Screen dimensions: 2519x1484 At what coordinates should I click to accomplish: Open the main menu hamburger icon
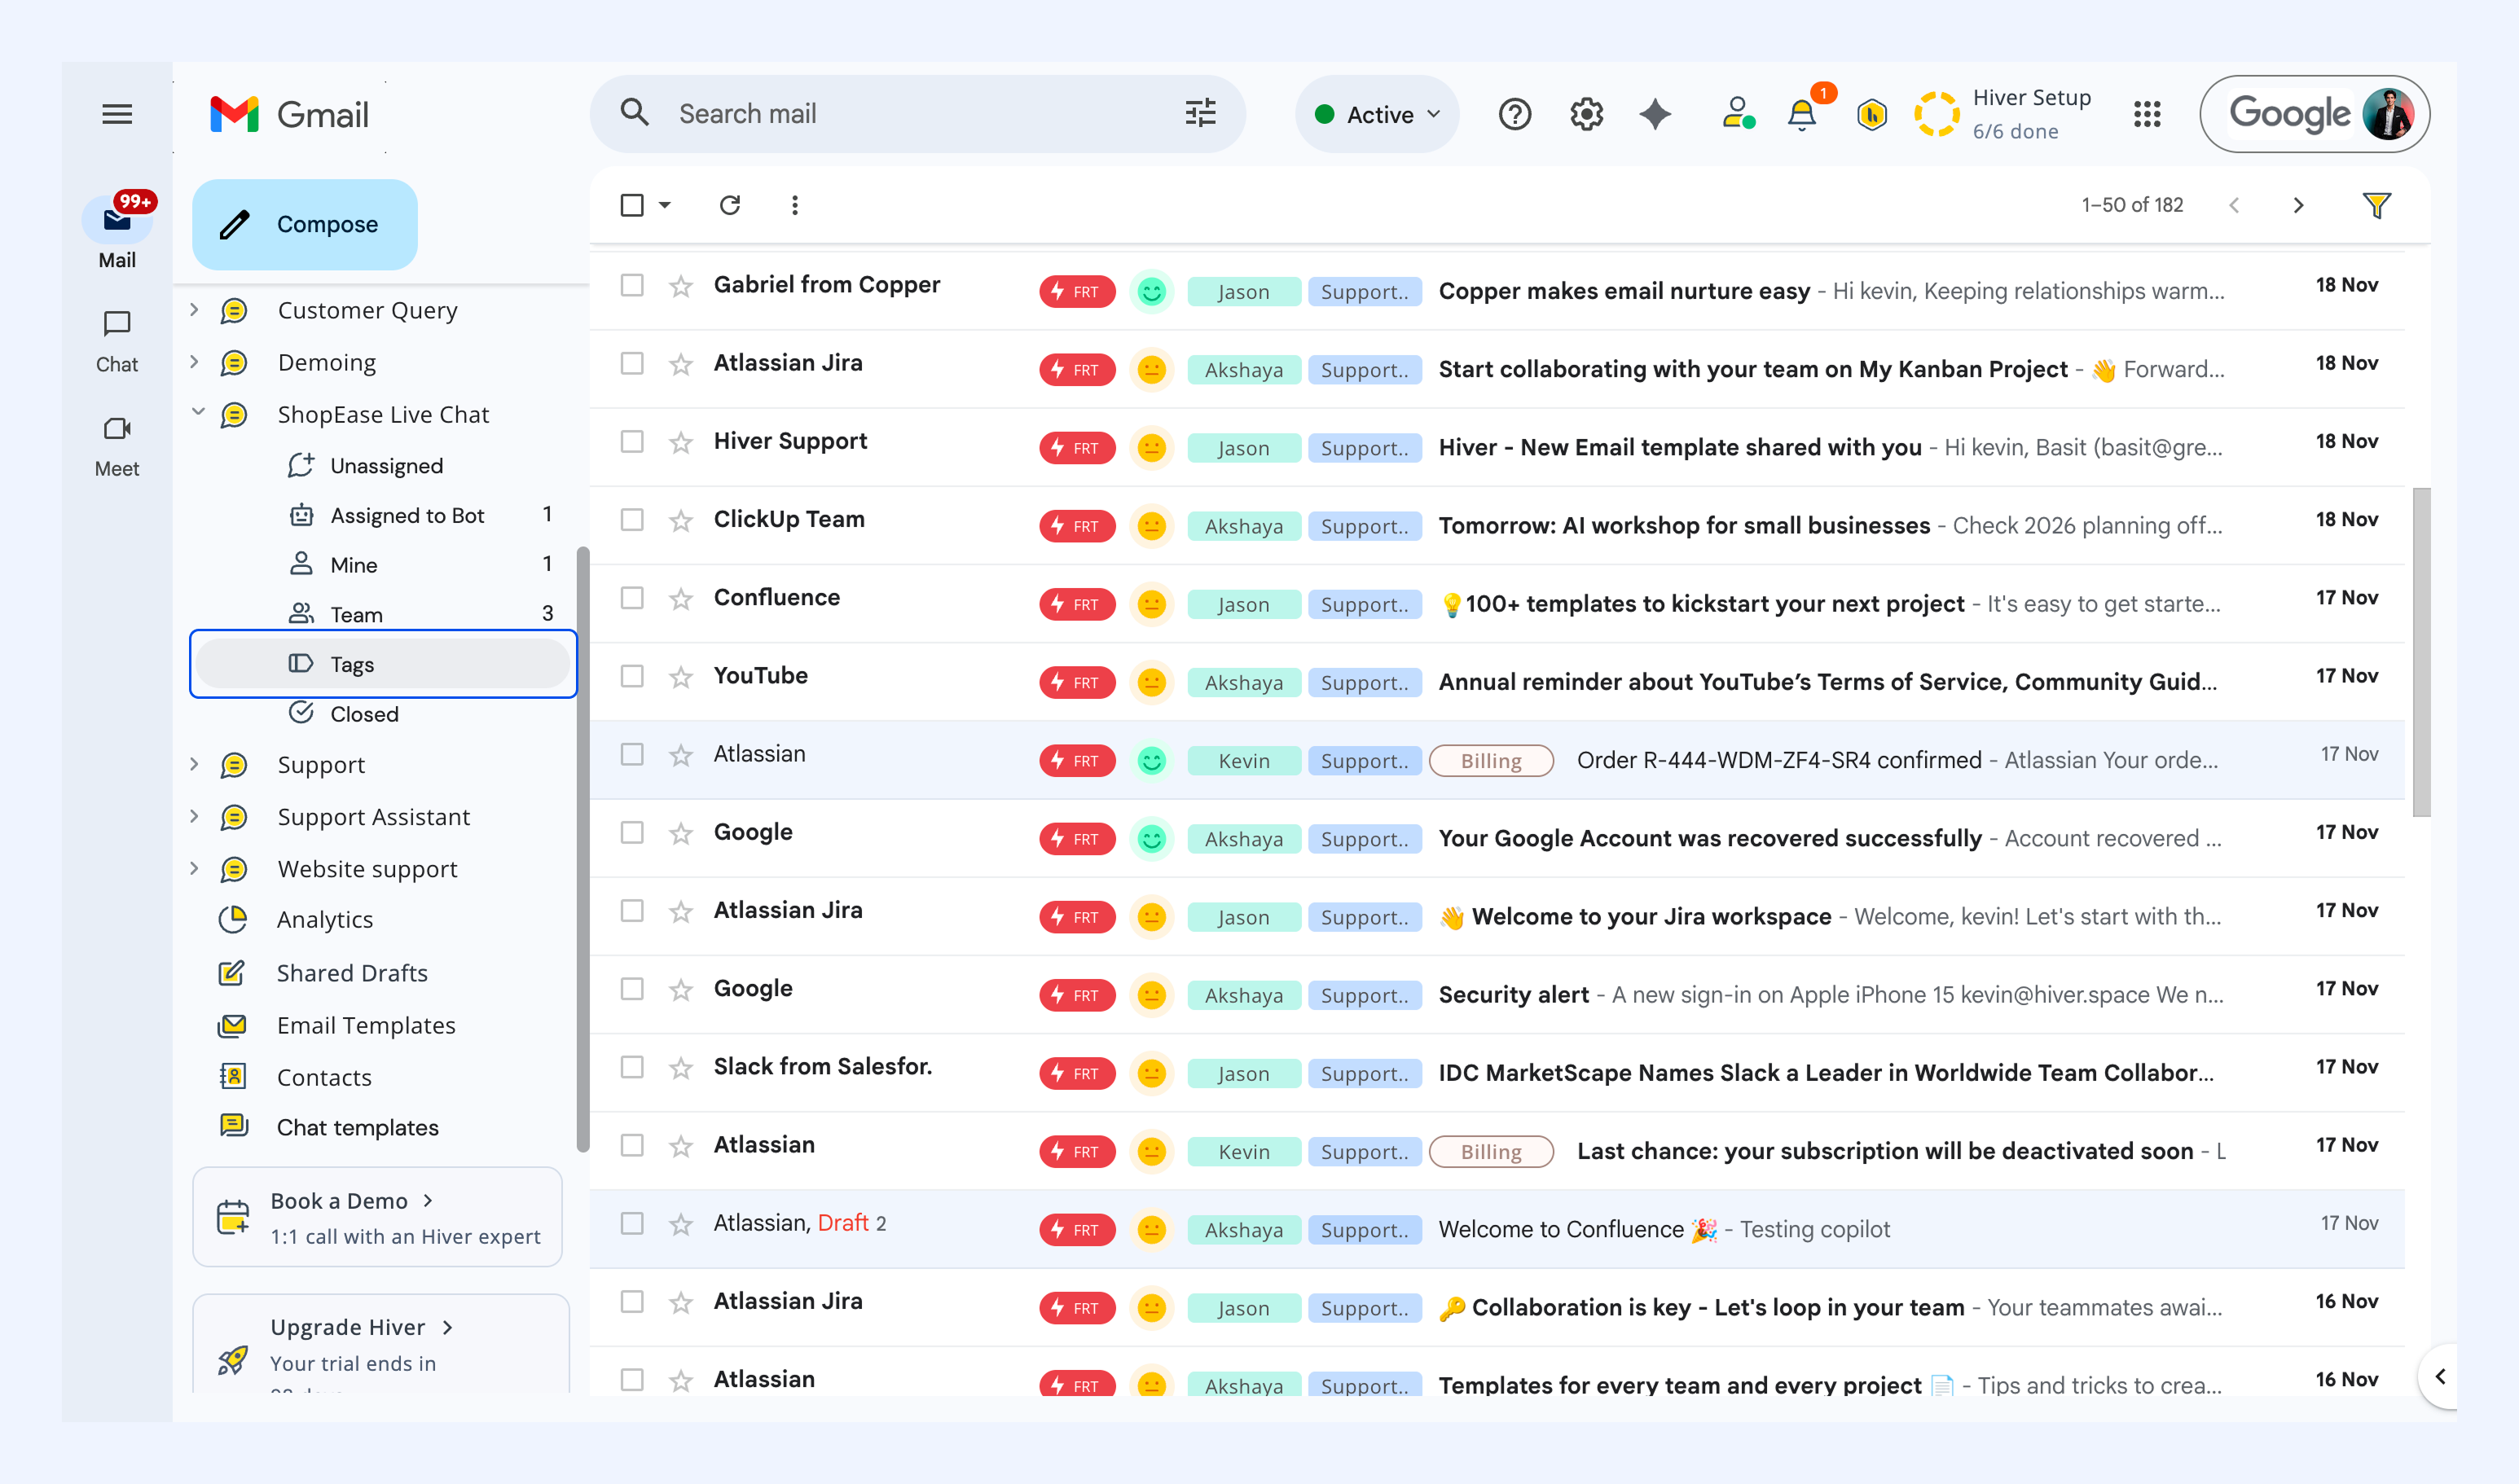(117, 114)
